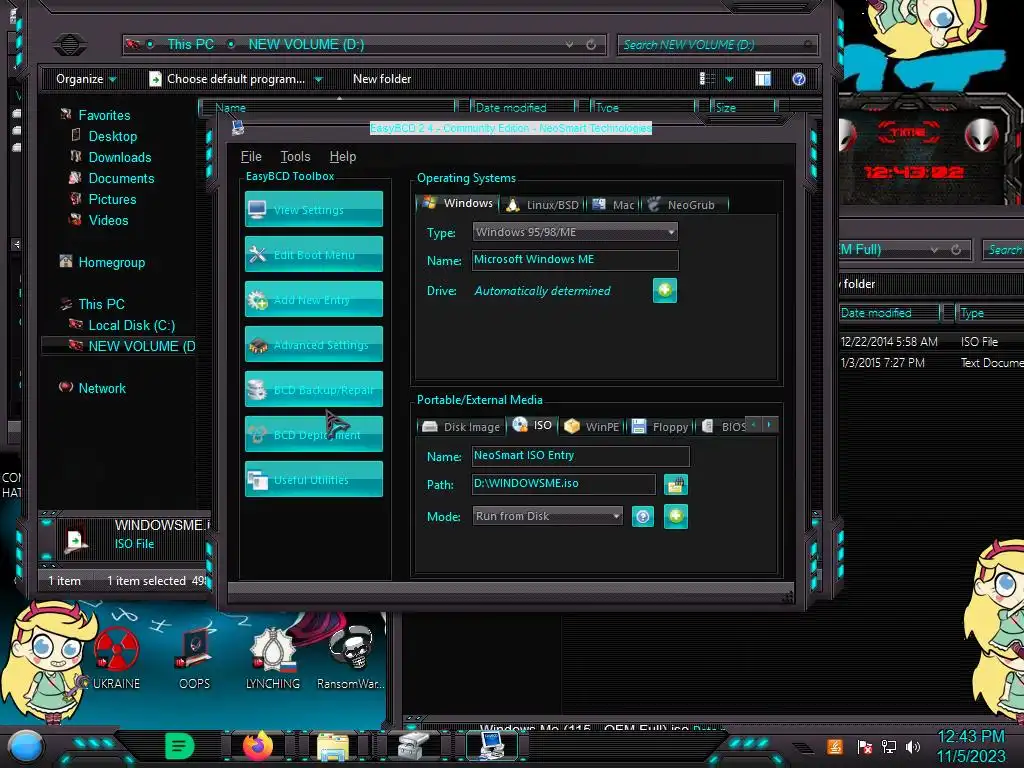Select Documents in navigation pane
The width and height of the screenshot is (1024, 768).
[x=121, y=178]
